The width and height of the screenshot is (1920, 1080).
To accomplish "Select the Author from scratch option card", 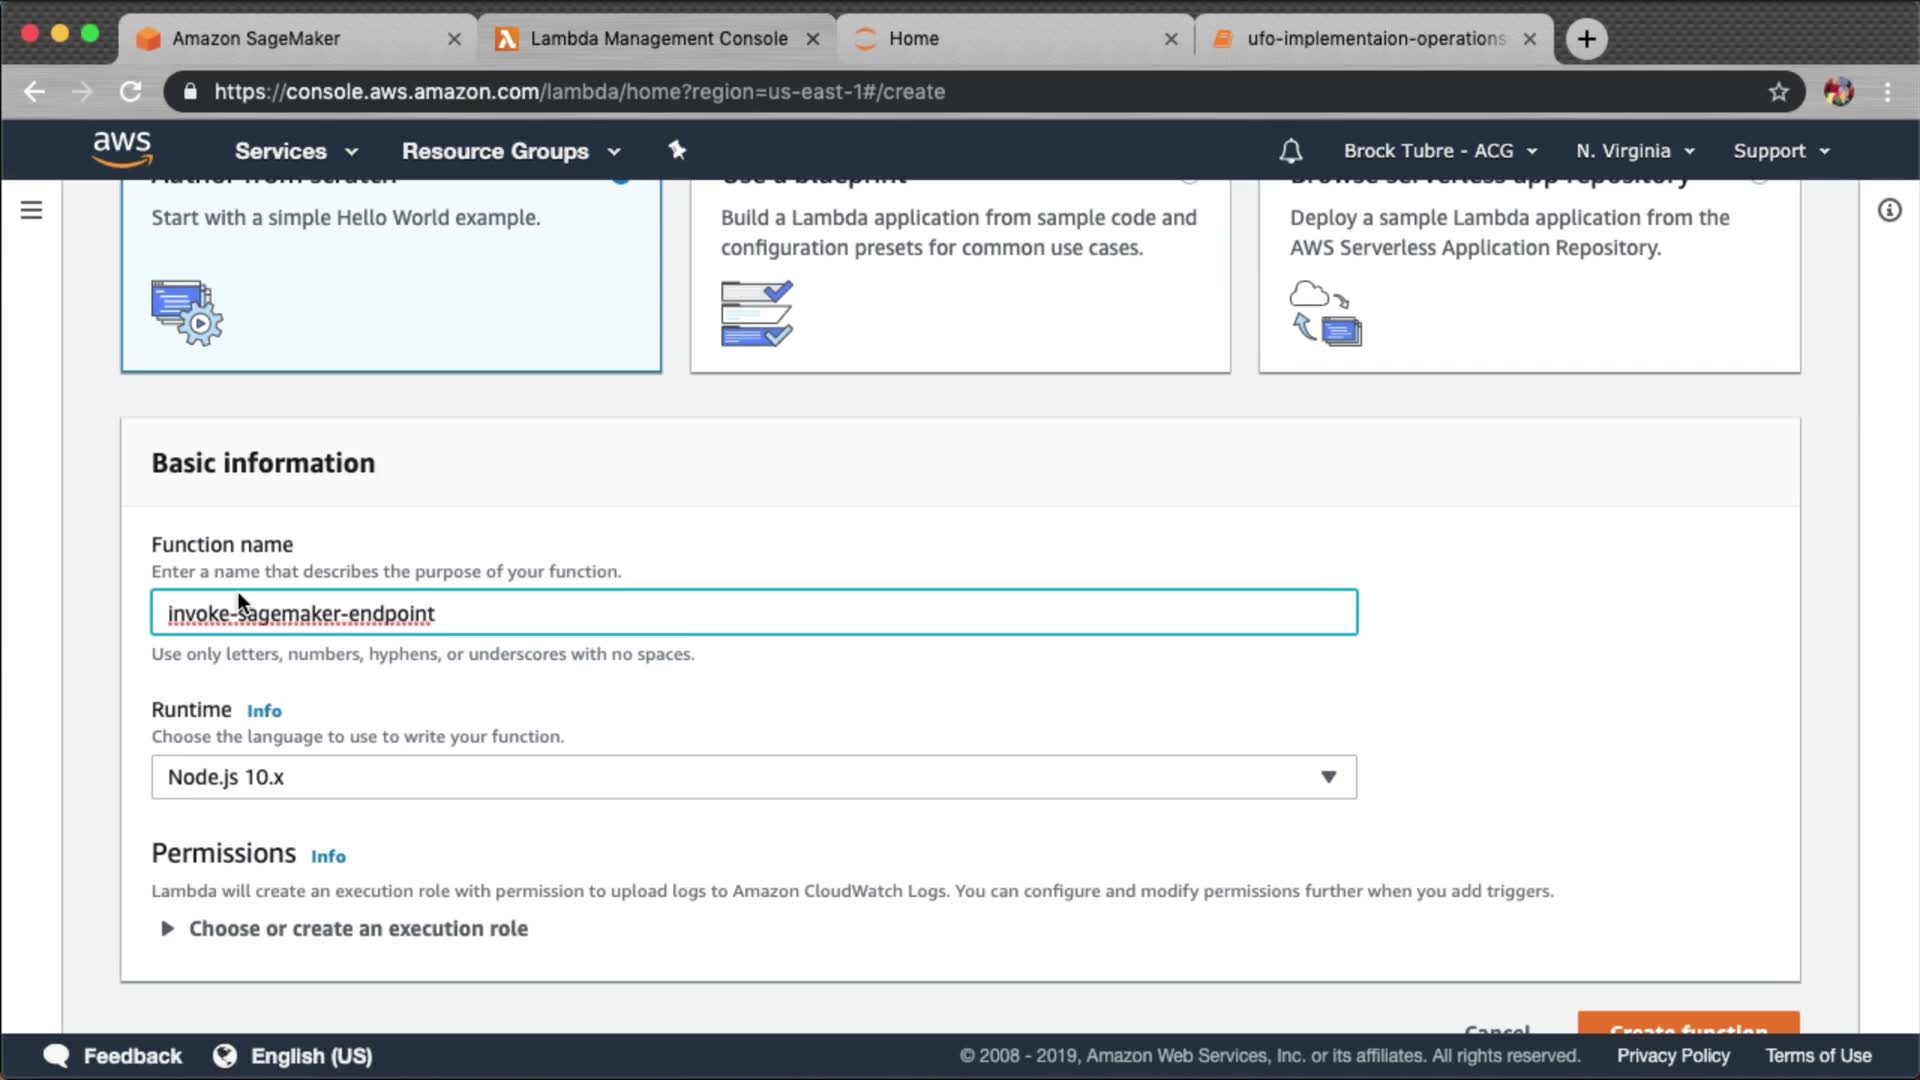I will [390, 275].
